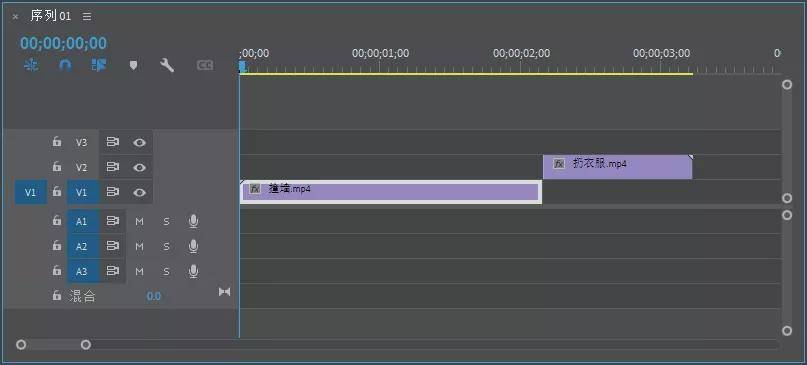Toggle sync lock on track V3

tap(113, 142)
